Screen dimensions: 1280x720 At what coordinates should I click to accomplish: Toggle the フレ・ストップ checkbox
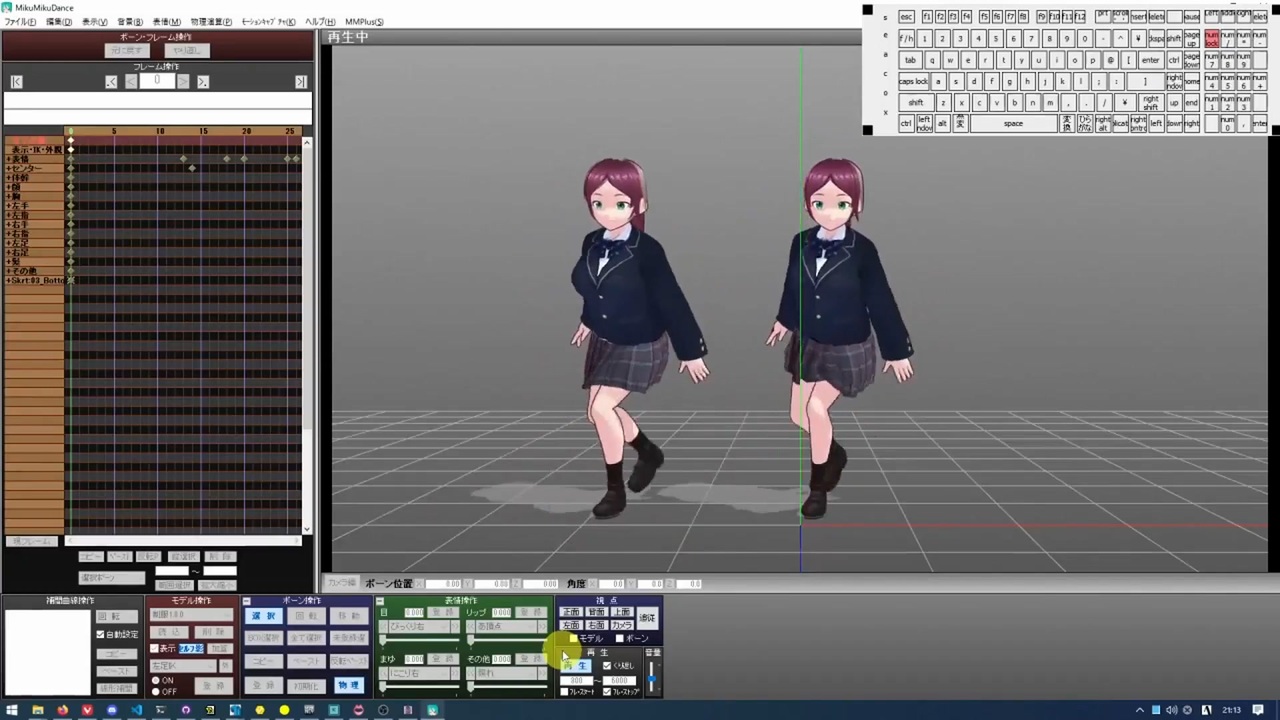(607, 692)
